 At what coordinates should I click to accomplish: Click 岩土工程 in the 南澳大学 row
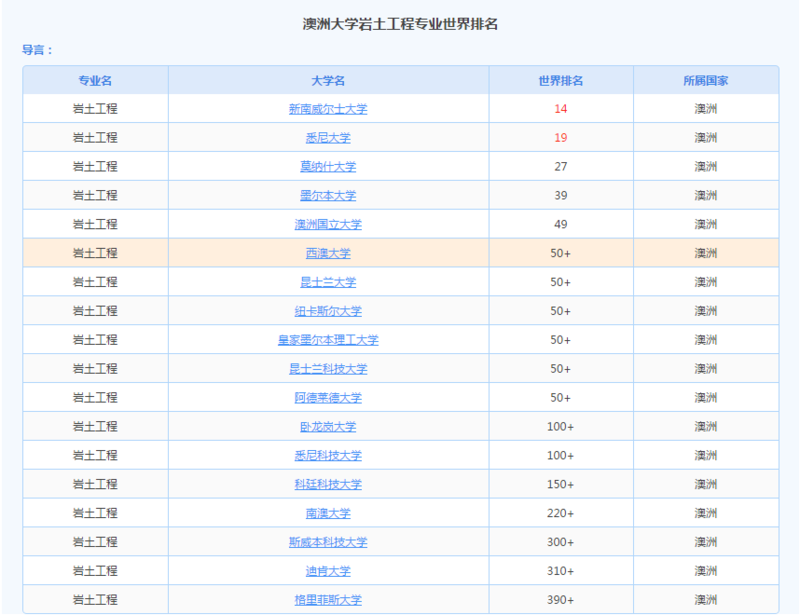click(95, 513)
